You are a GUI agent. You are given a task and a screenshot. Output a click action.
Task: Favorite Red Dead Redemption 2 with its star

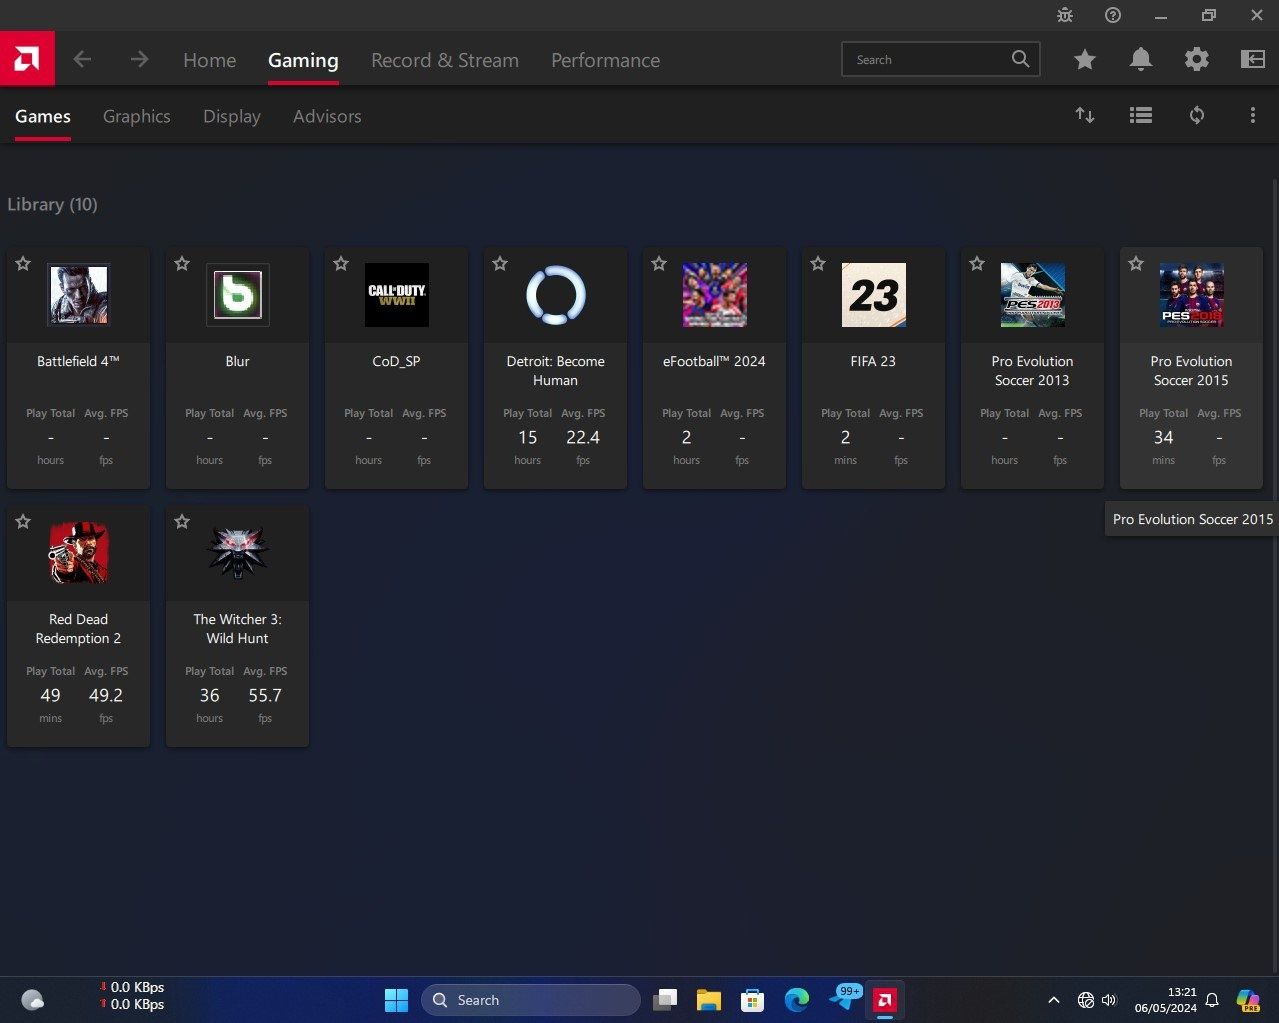(x=23, y=522)
